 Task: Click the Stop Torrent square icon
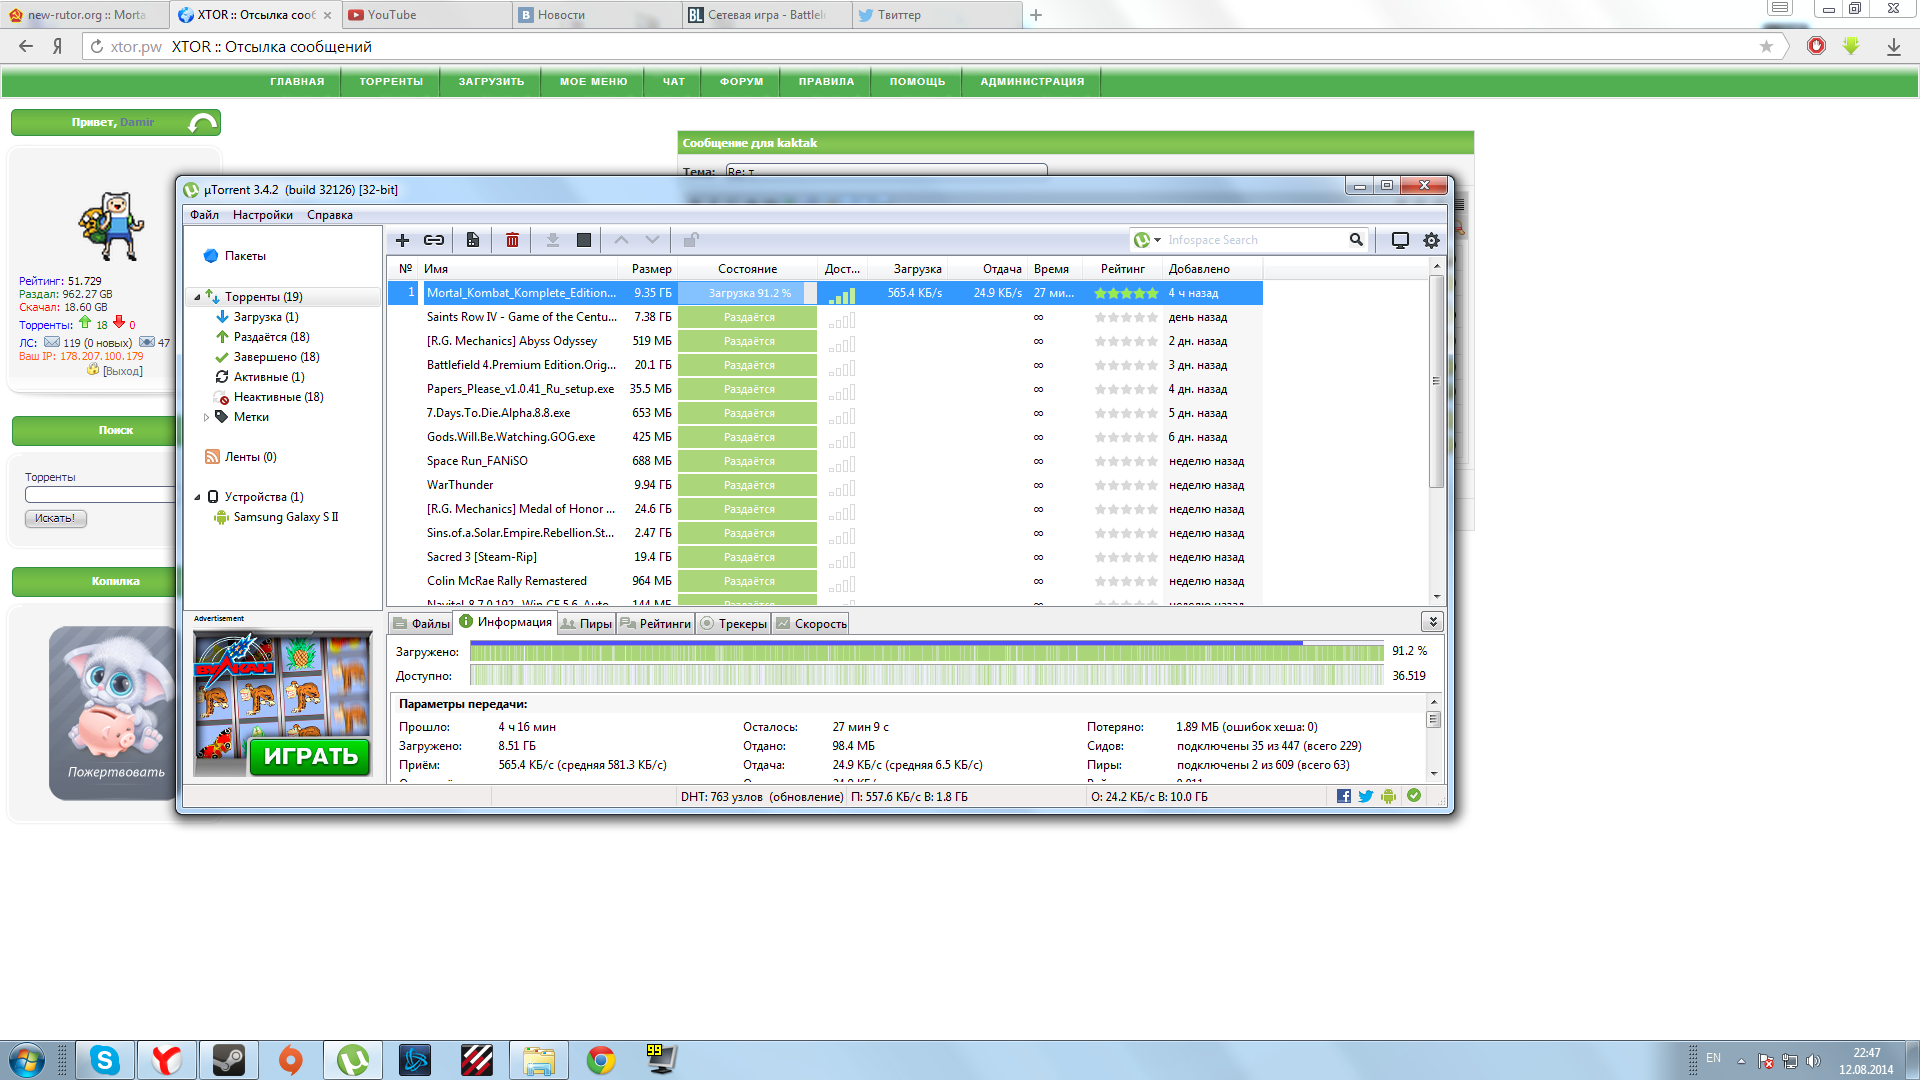tap(584, 240)
